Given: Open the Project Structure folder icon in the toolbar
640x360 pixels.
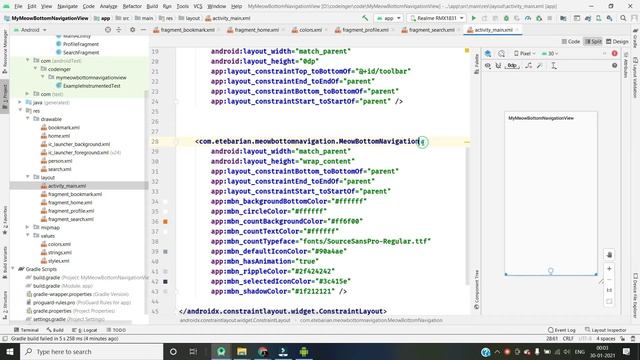Looking at the screenshot, I should (563, 18).
